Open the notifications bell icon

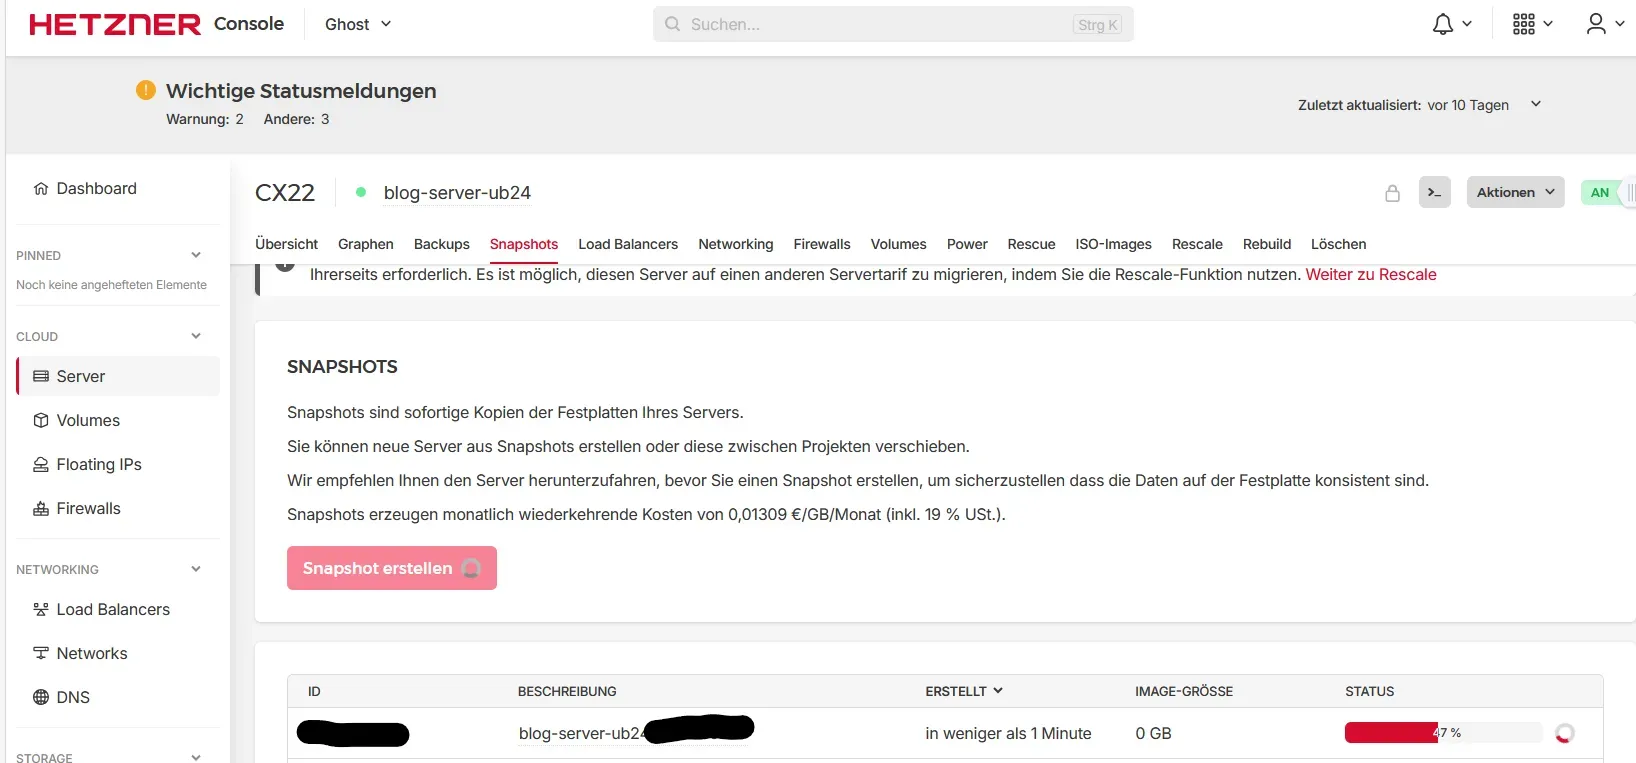coord(1442,24)
